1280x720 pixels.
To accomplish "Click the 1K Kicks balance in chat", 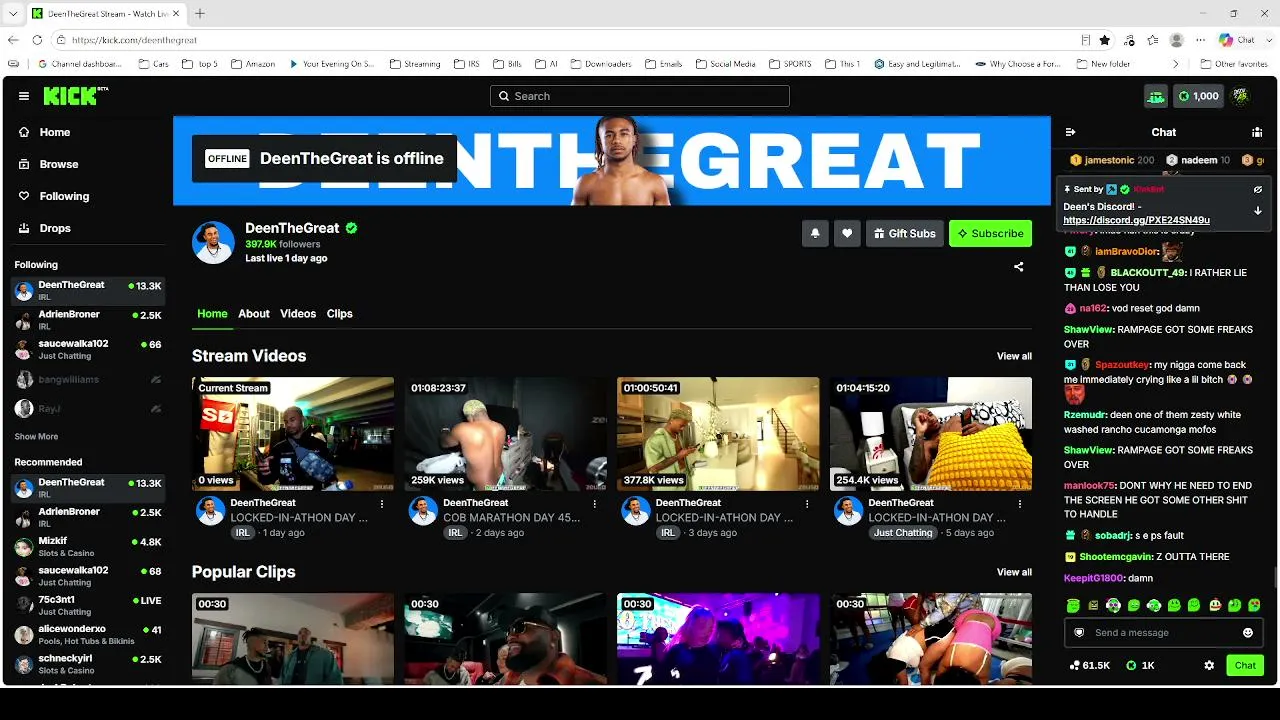I will [x=1140, y=665].
